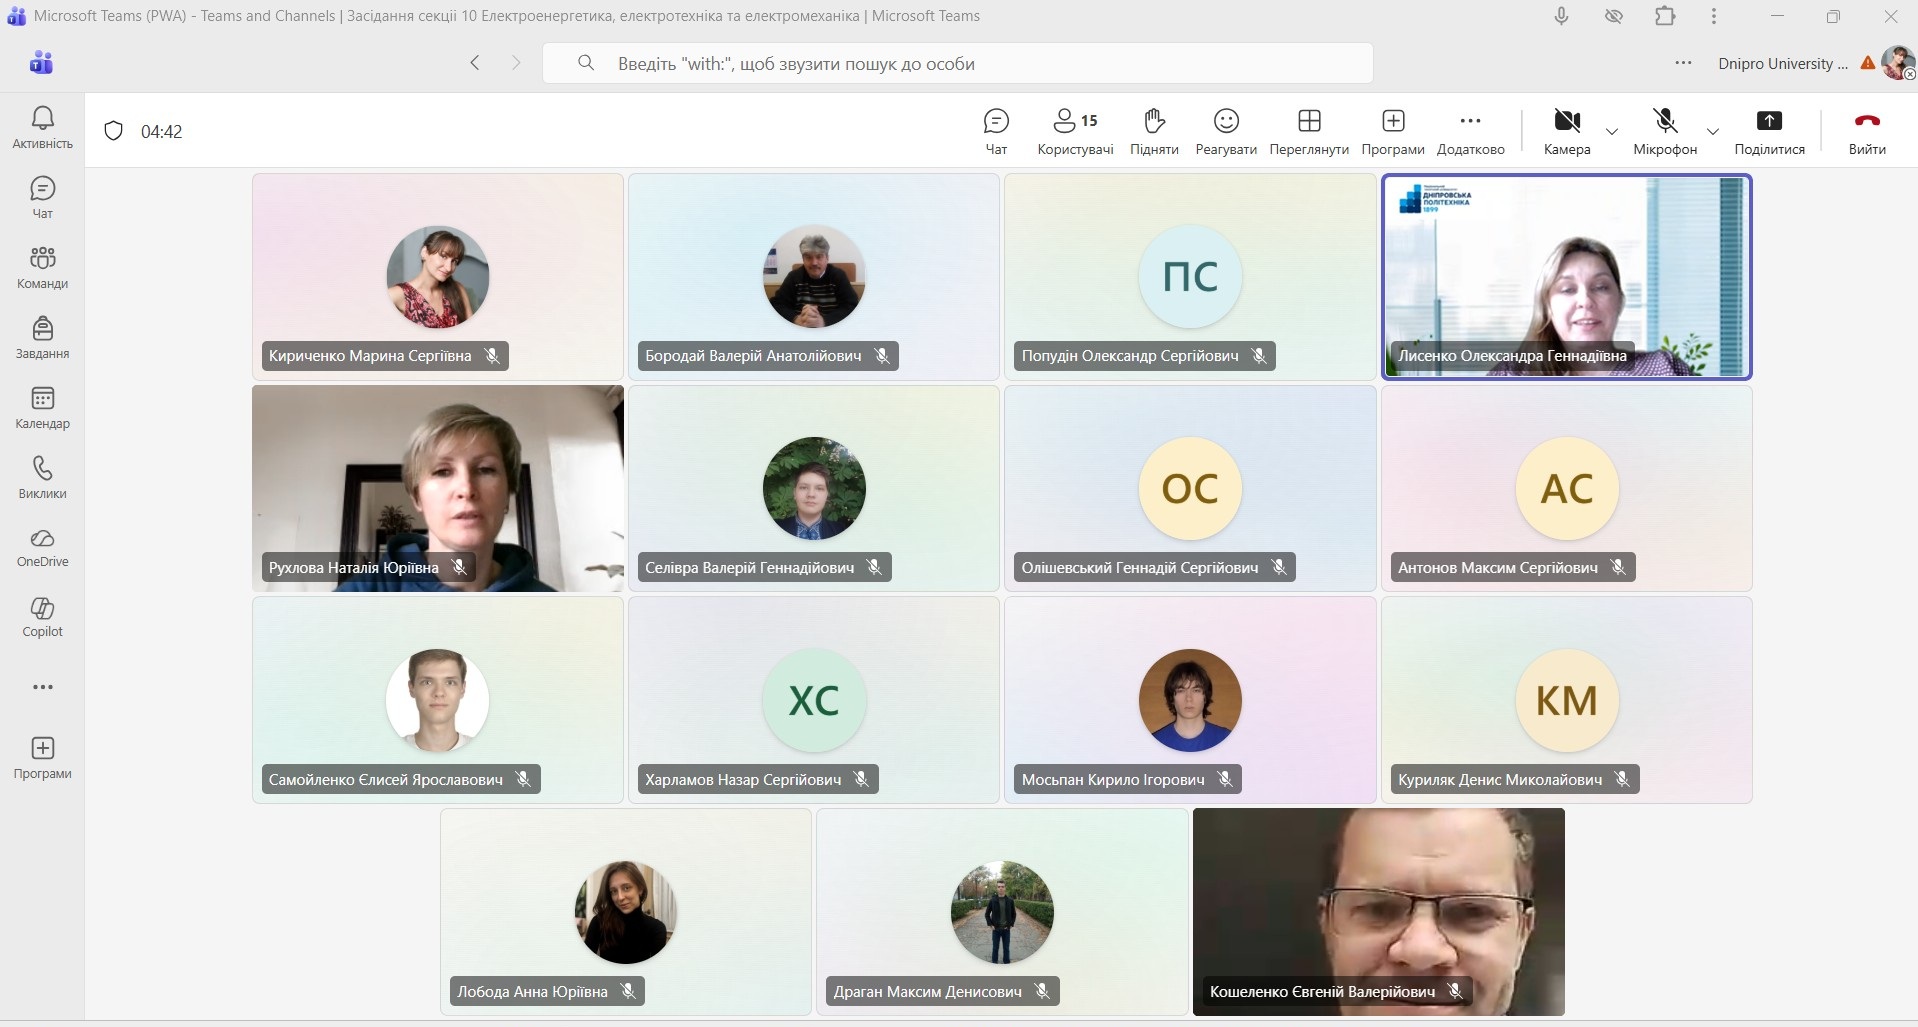Screen dimensions: 1918x1027
Task: Click the search input field
Action: tap(957, 64)
